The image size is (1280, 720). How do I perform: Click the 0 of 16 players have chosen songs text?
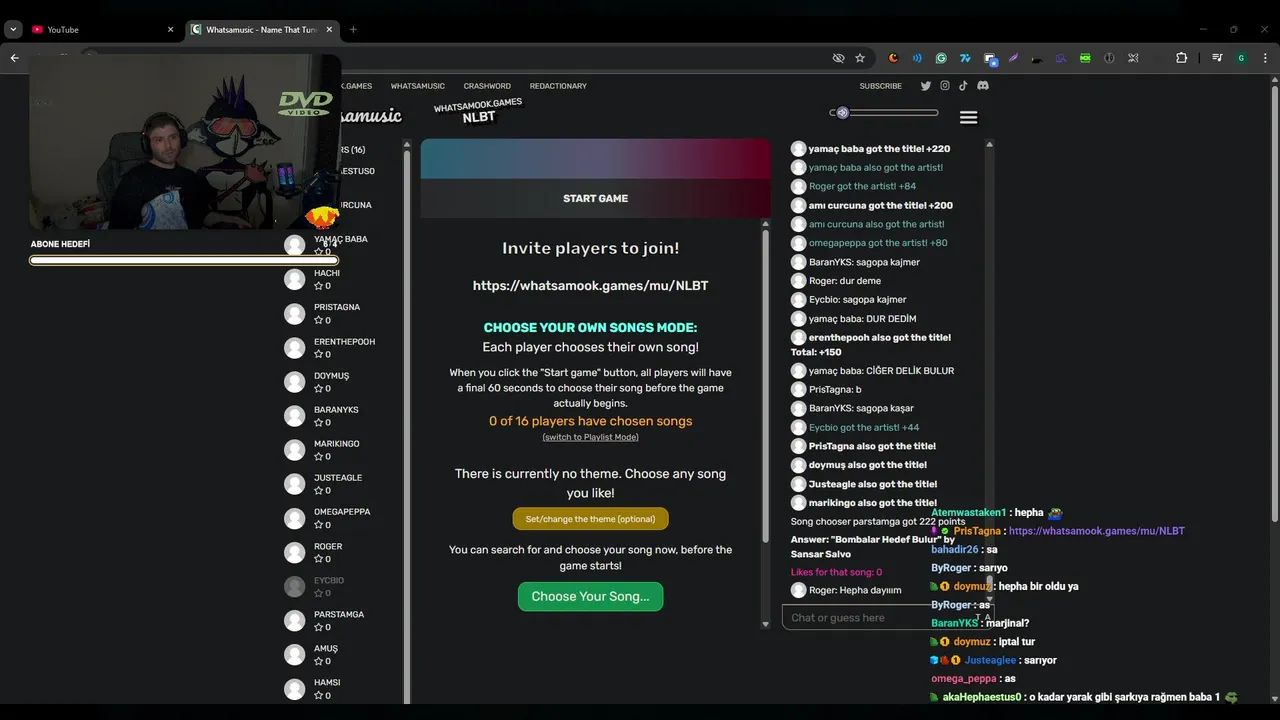590,421
